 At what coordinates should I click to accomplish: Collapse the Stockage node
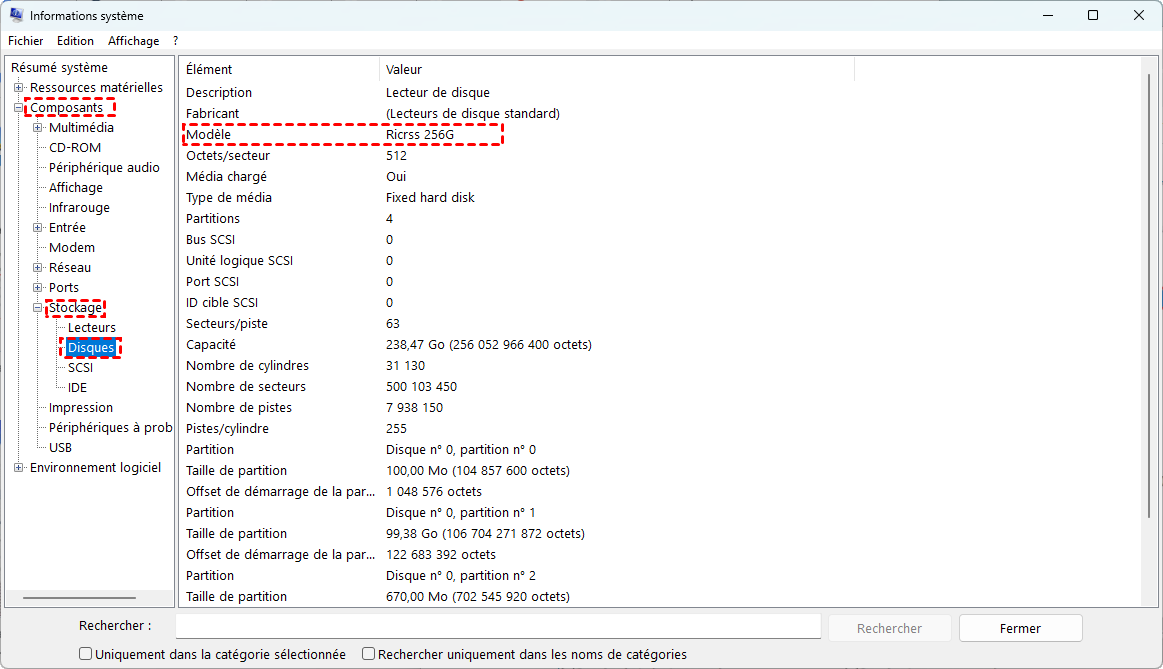(38, 308)
